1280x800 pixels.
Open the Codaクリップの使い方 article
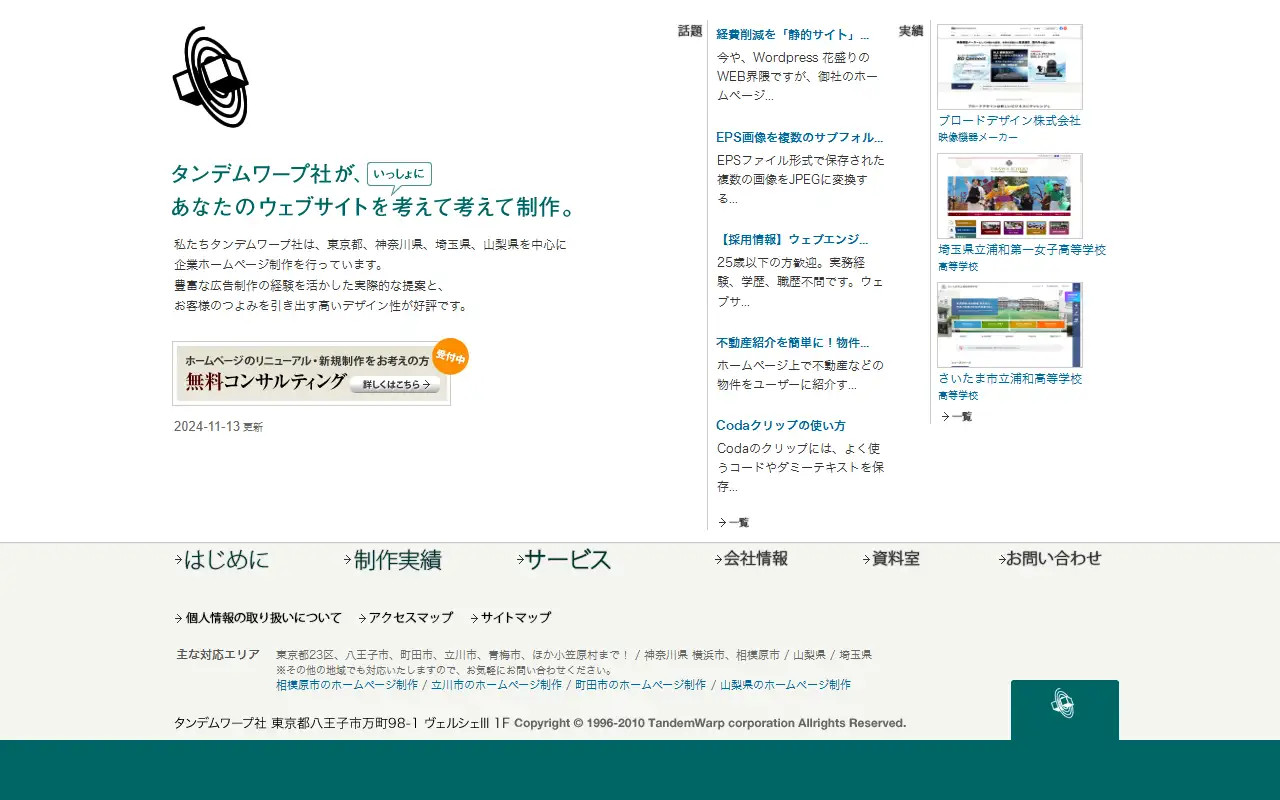781,426
